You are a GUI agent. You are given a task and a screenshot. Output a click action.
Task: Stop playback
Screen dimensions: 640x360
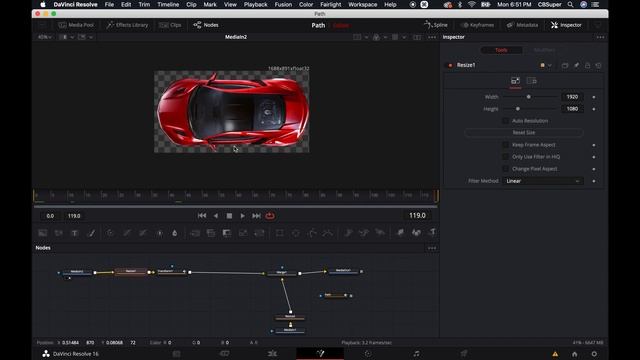pos(229,216)
